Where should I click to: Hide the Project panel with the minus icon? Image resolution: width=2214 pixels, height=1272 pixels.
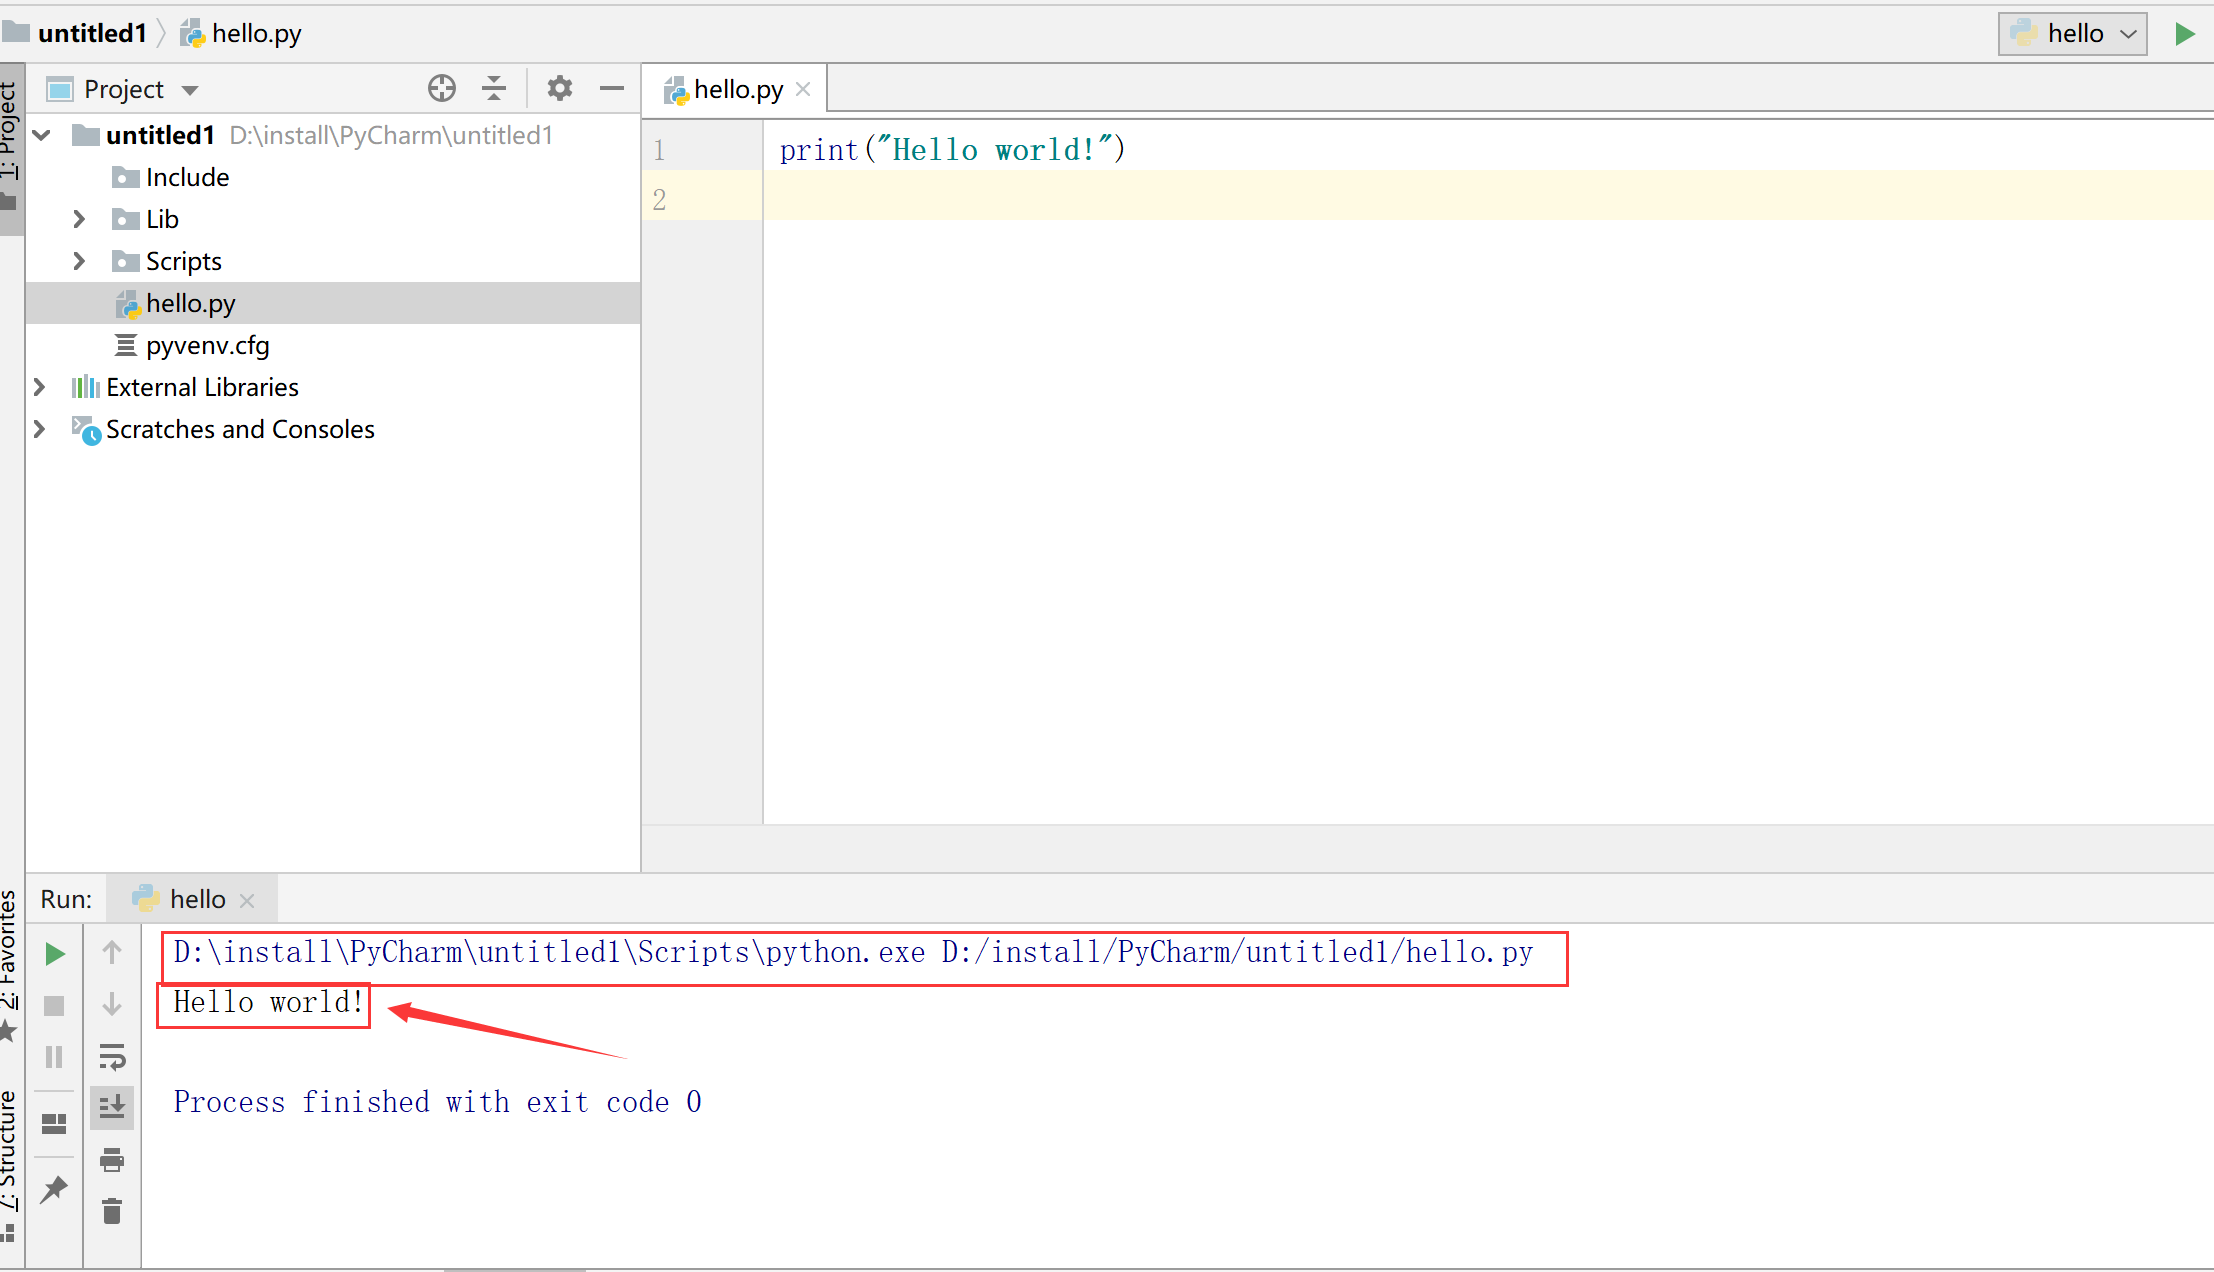point(611,89)
